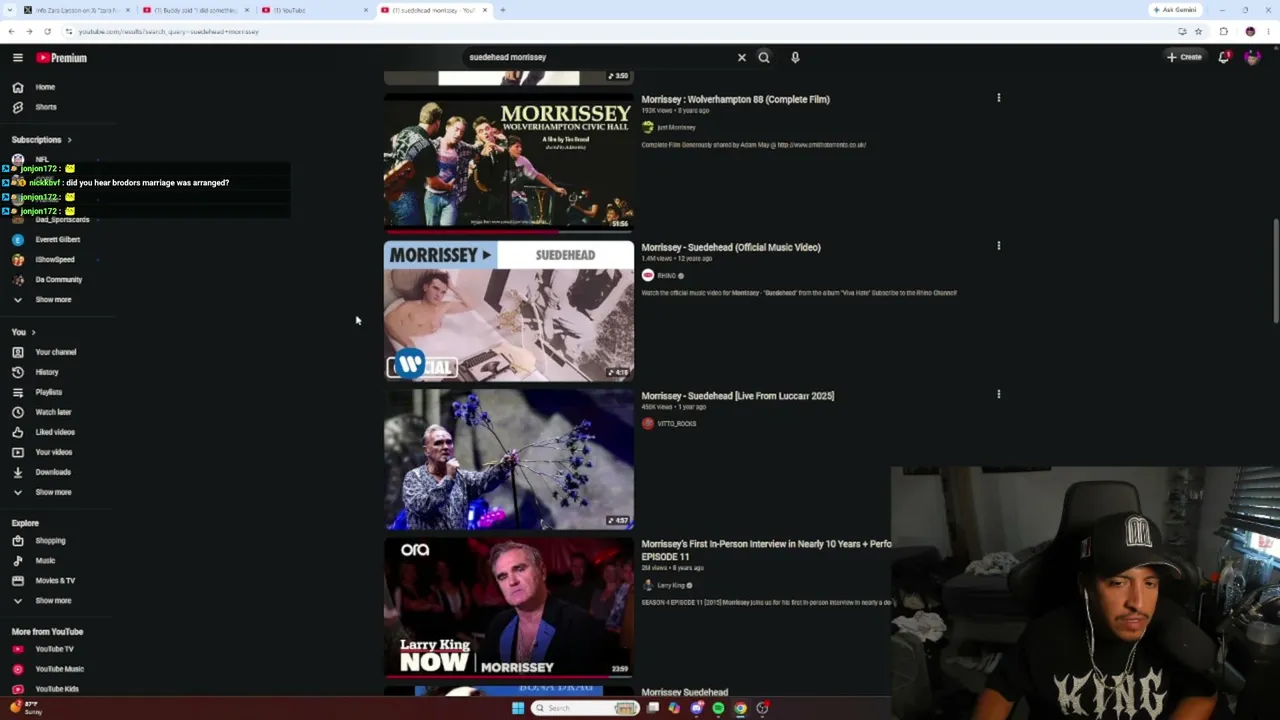
Task: Open Playlists in the sidebar
Action: (48, 392)
